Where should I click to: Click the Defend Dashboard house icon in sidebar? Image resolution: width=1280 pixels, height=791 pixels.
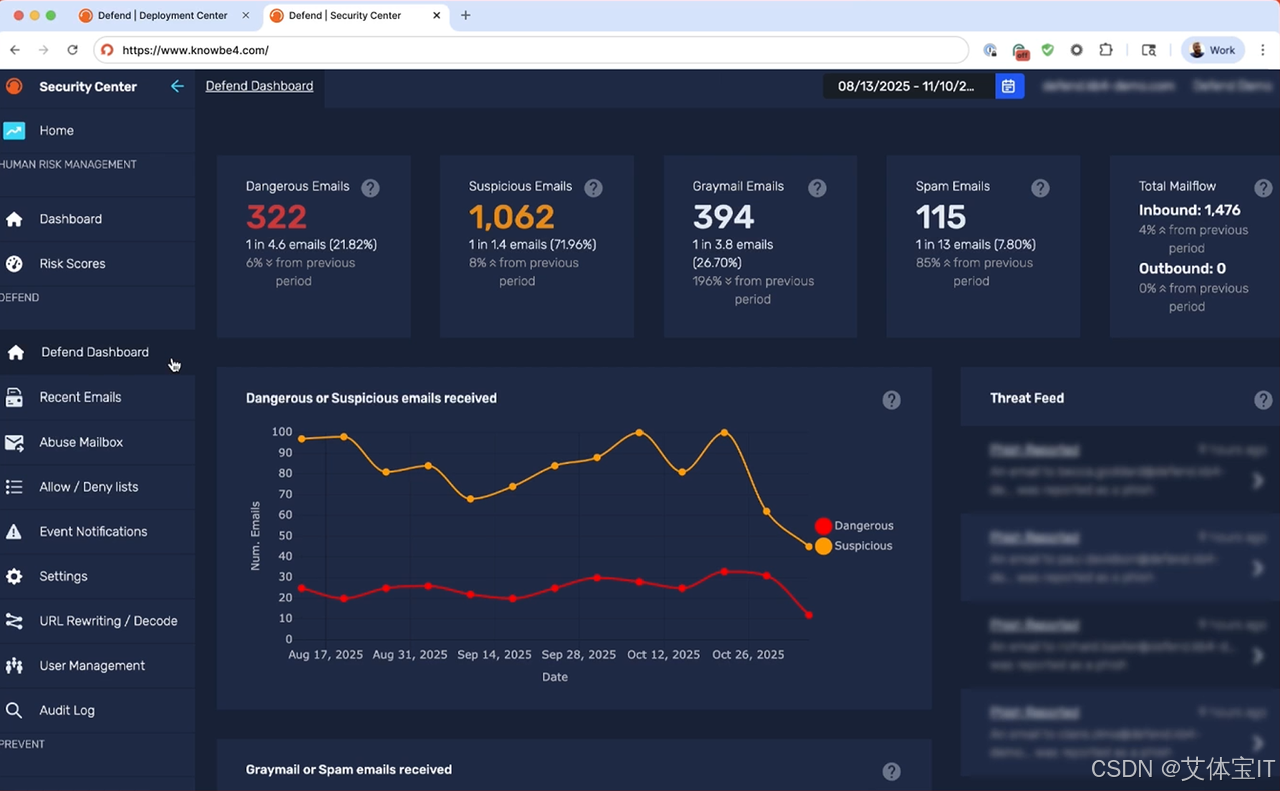15,352
